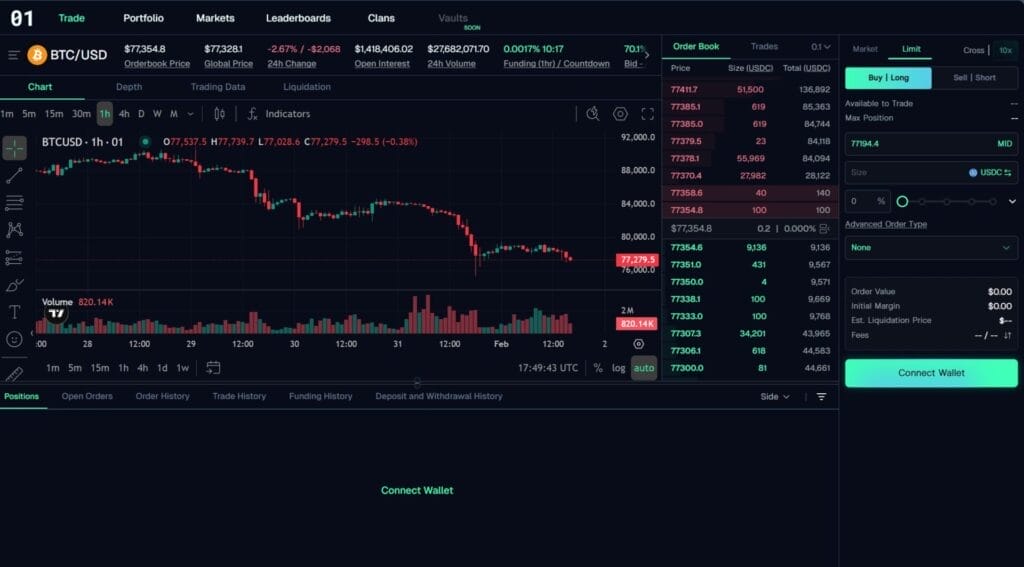This screenshot has width=1024, height=567.
Task: Open the Clans page
Action: pos(381,18)
